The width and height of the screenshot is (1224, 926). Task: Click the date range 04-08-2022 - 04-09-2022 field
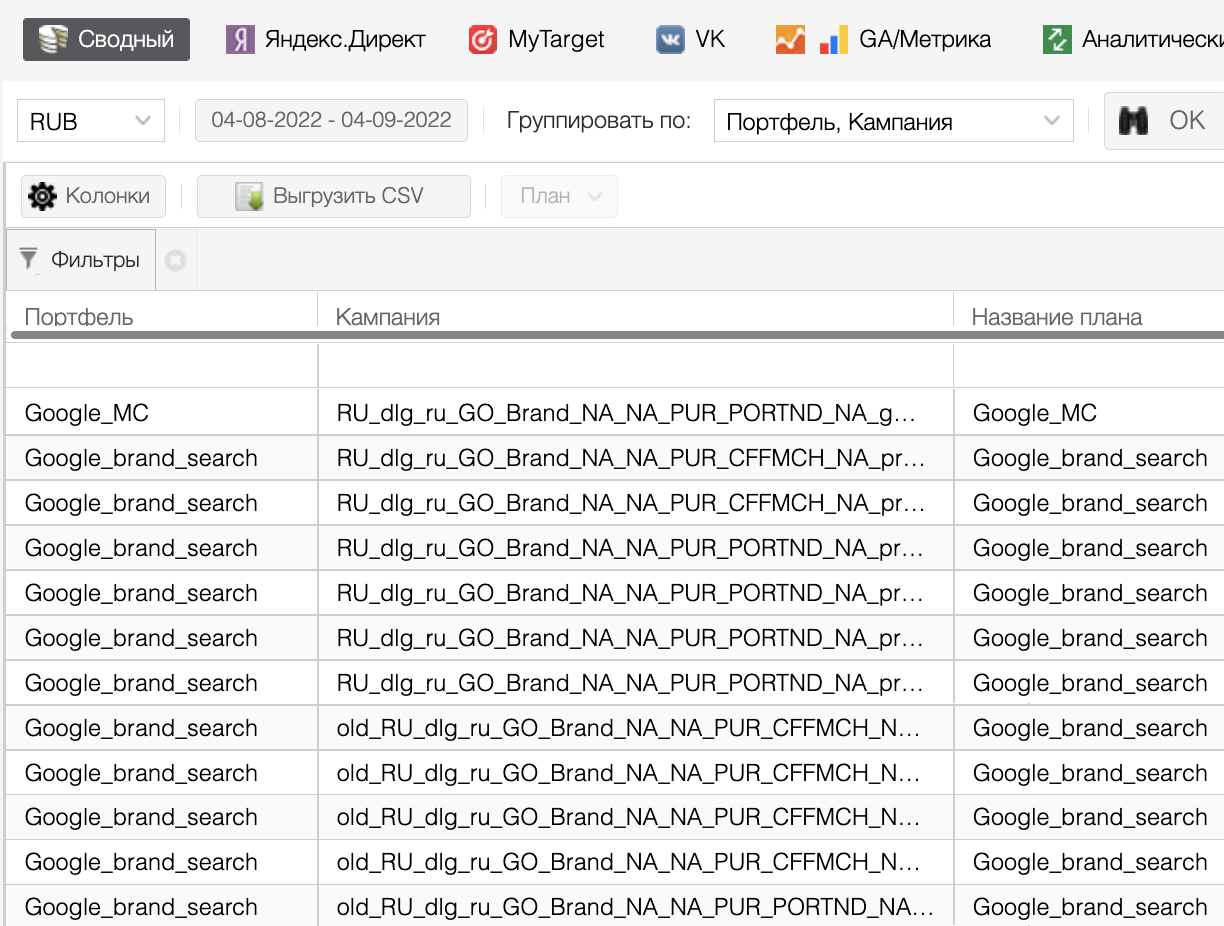(x=331, y=121)
